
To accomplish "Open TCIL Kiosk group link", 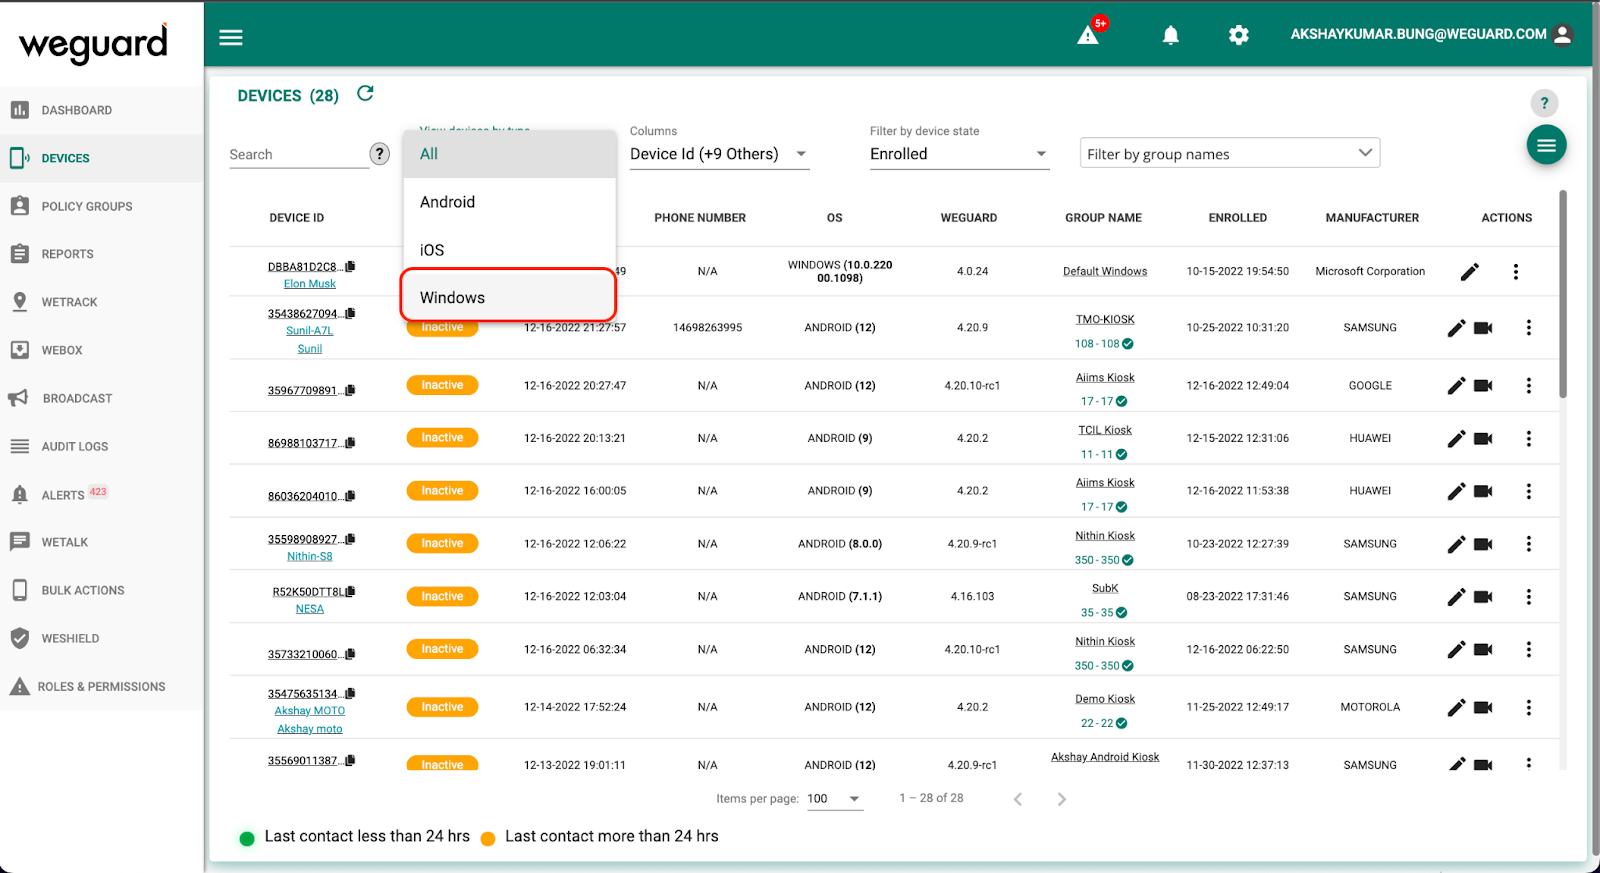I will tap(1105, 431).
